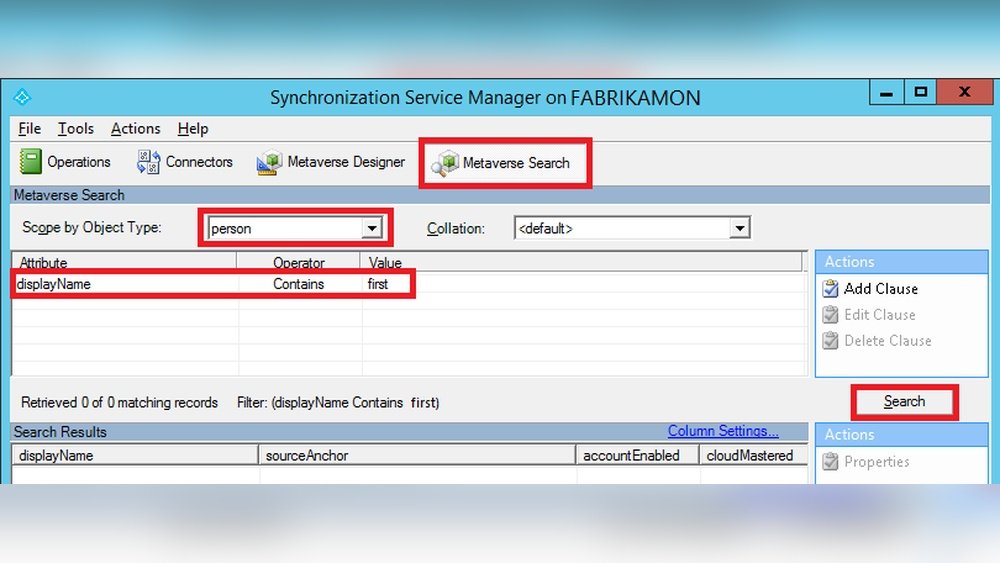
Task: Click the Filter: (displayName Contains first) text
Action: coord(338,402)
